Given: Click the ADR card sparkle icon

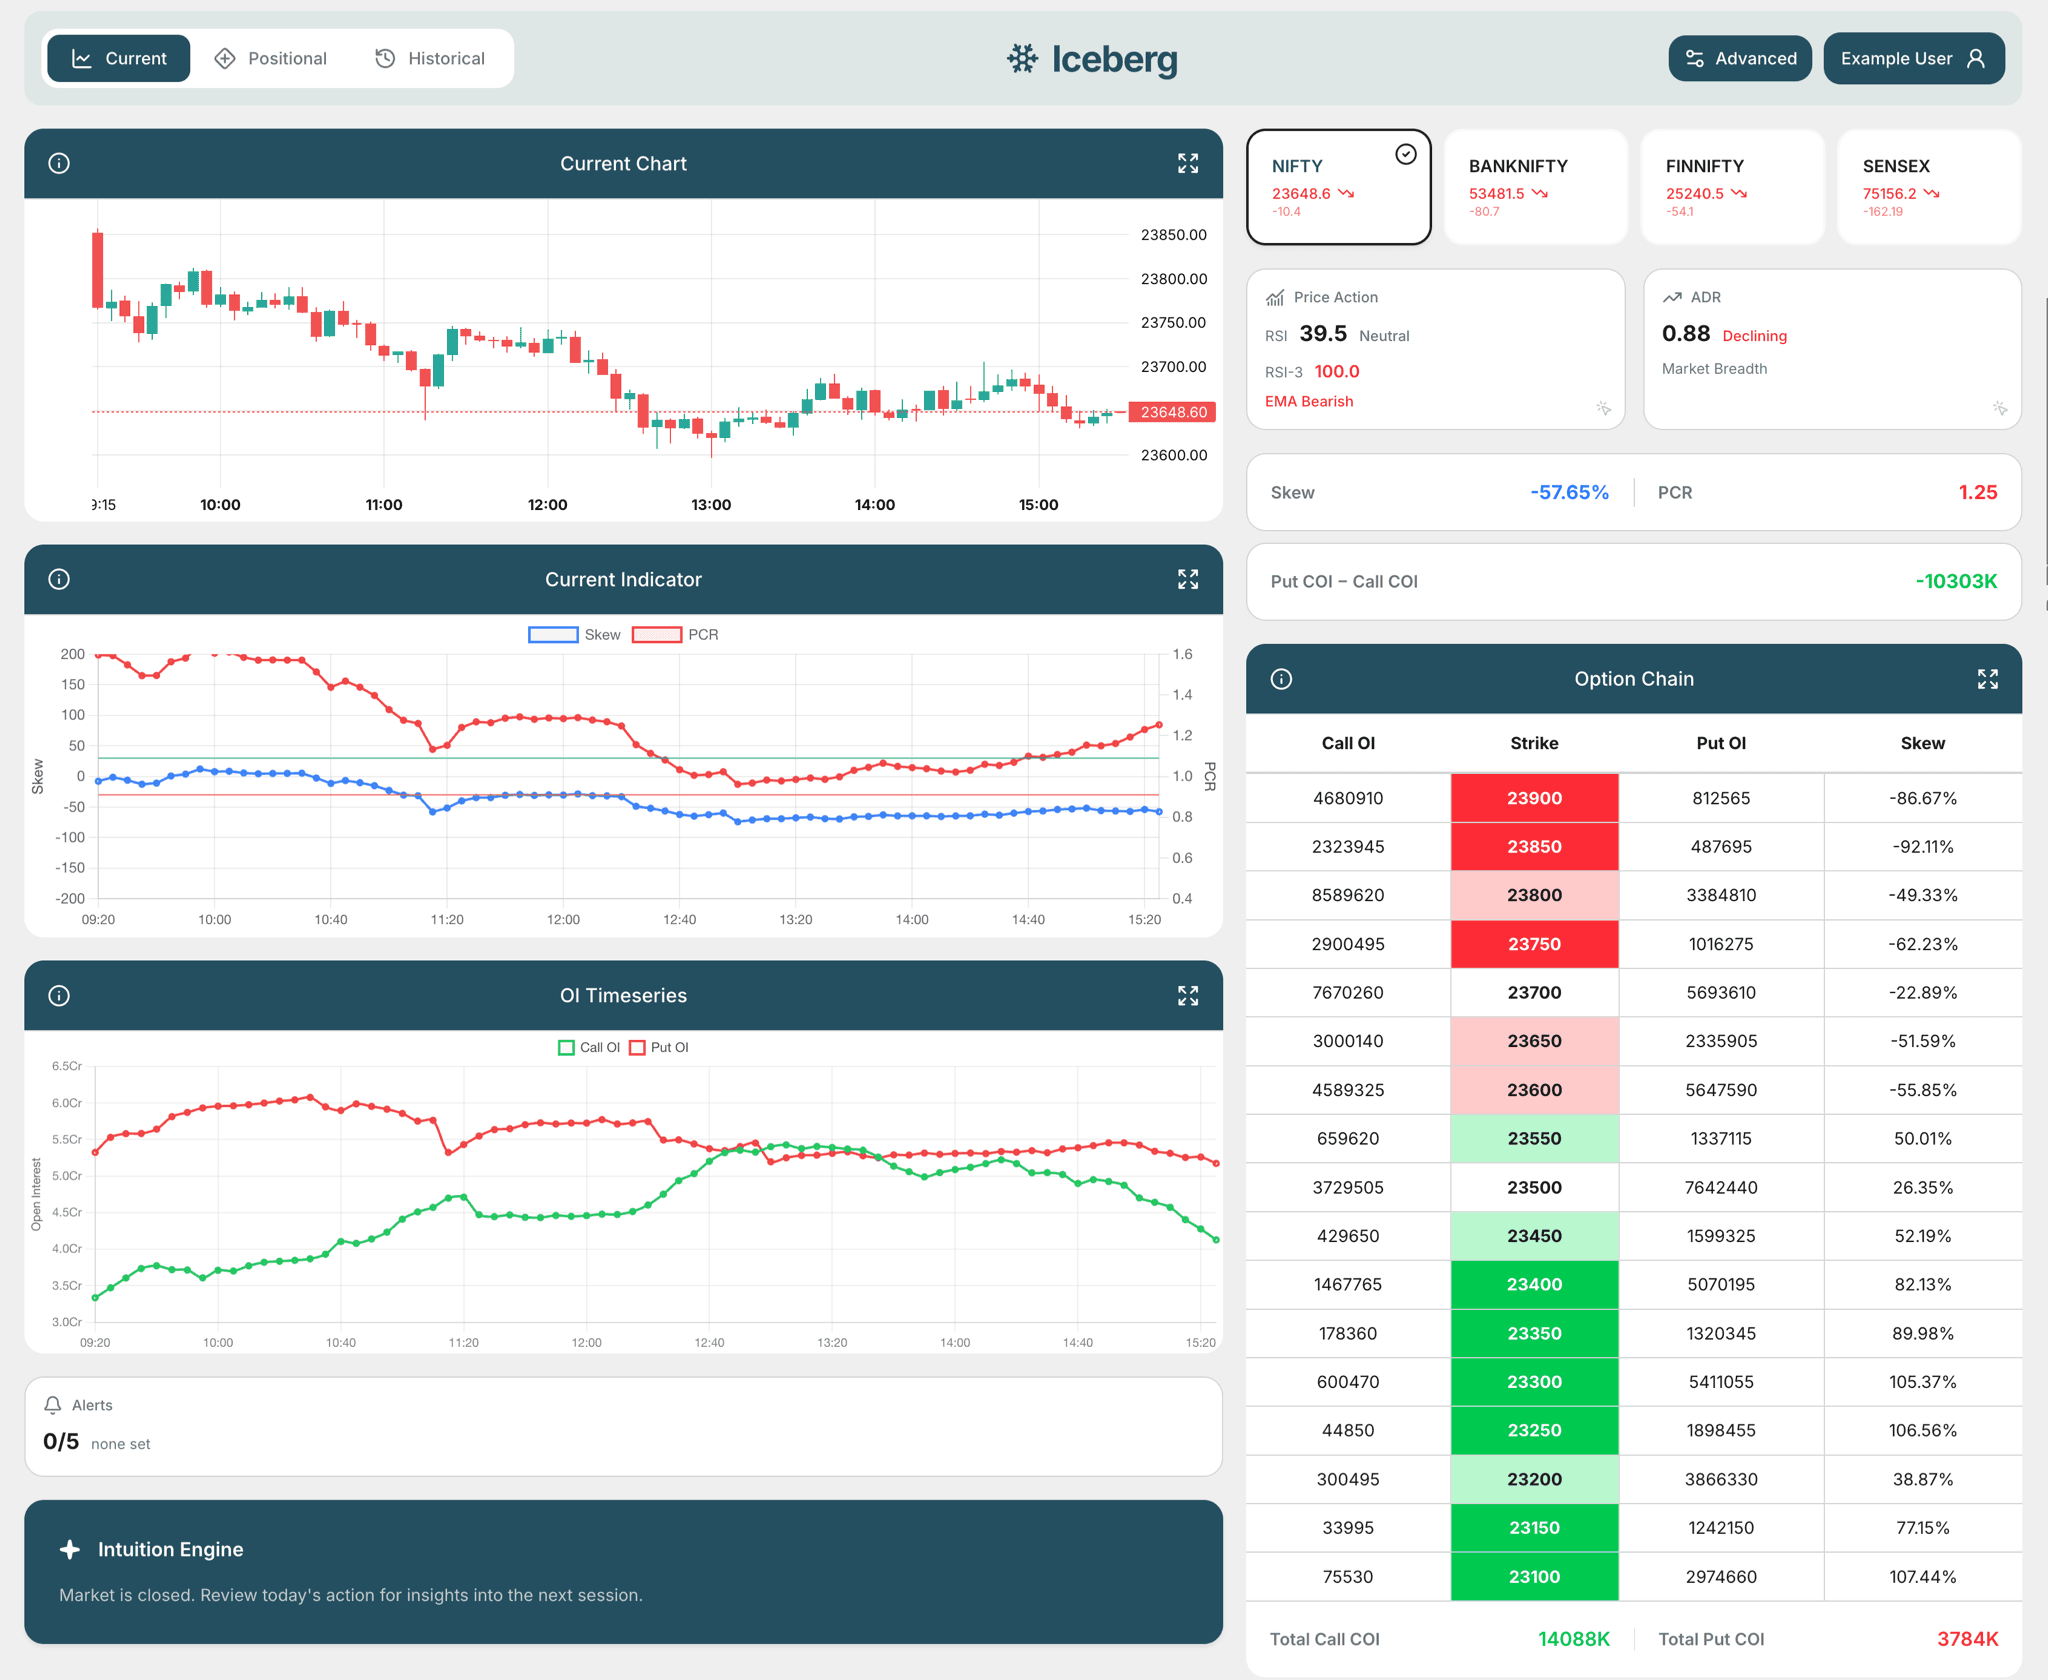Looking at the screenshot, I should coord(1999,408).
